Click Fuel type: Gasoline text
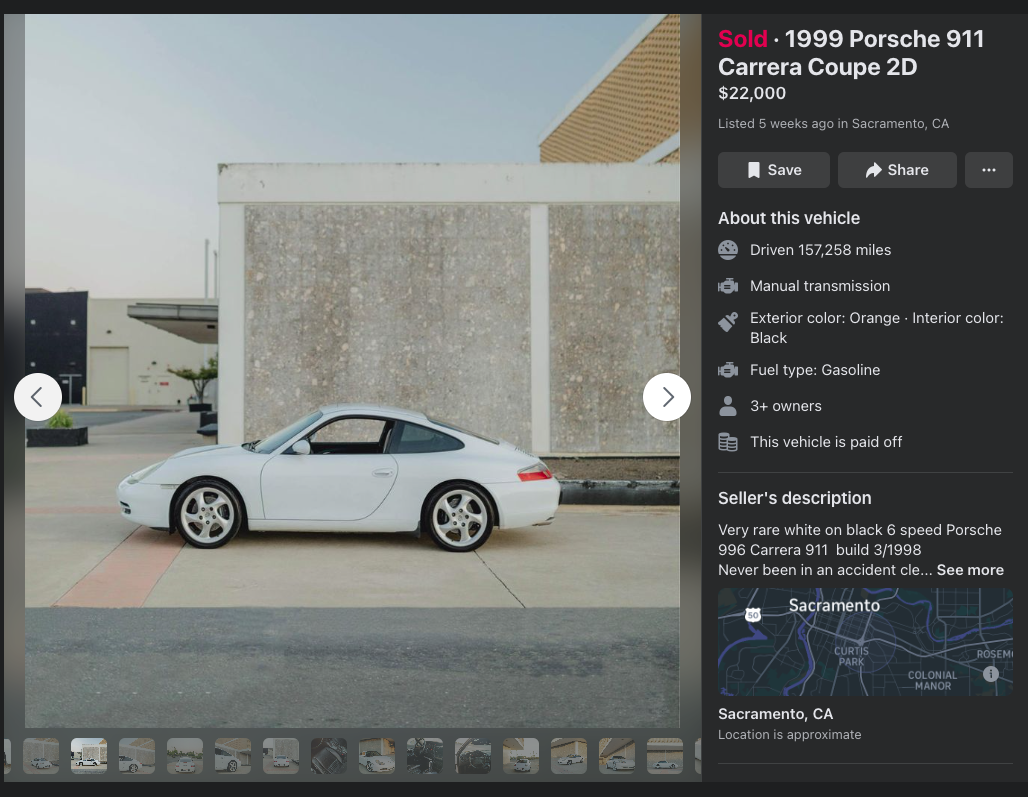The height and width of the screenshot is (797, 1028). 815,370
